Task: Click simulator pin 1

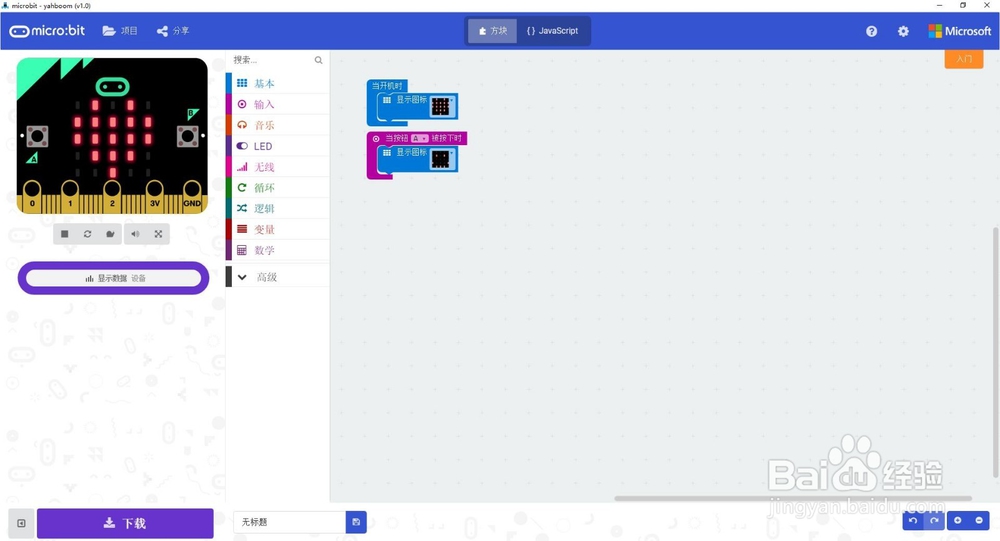Action: [x=70, y=196]
